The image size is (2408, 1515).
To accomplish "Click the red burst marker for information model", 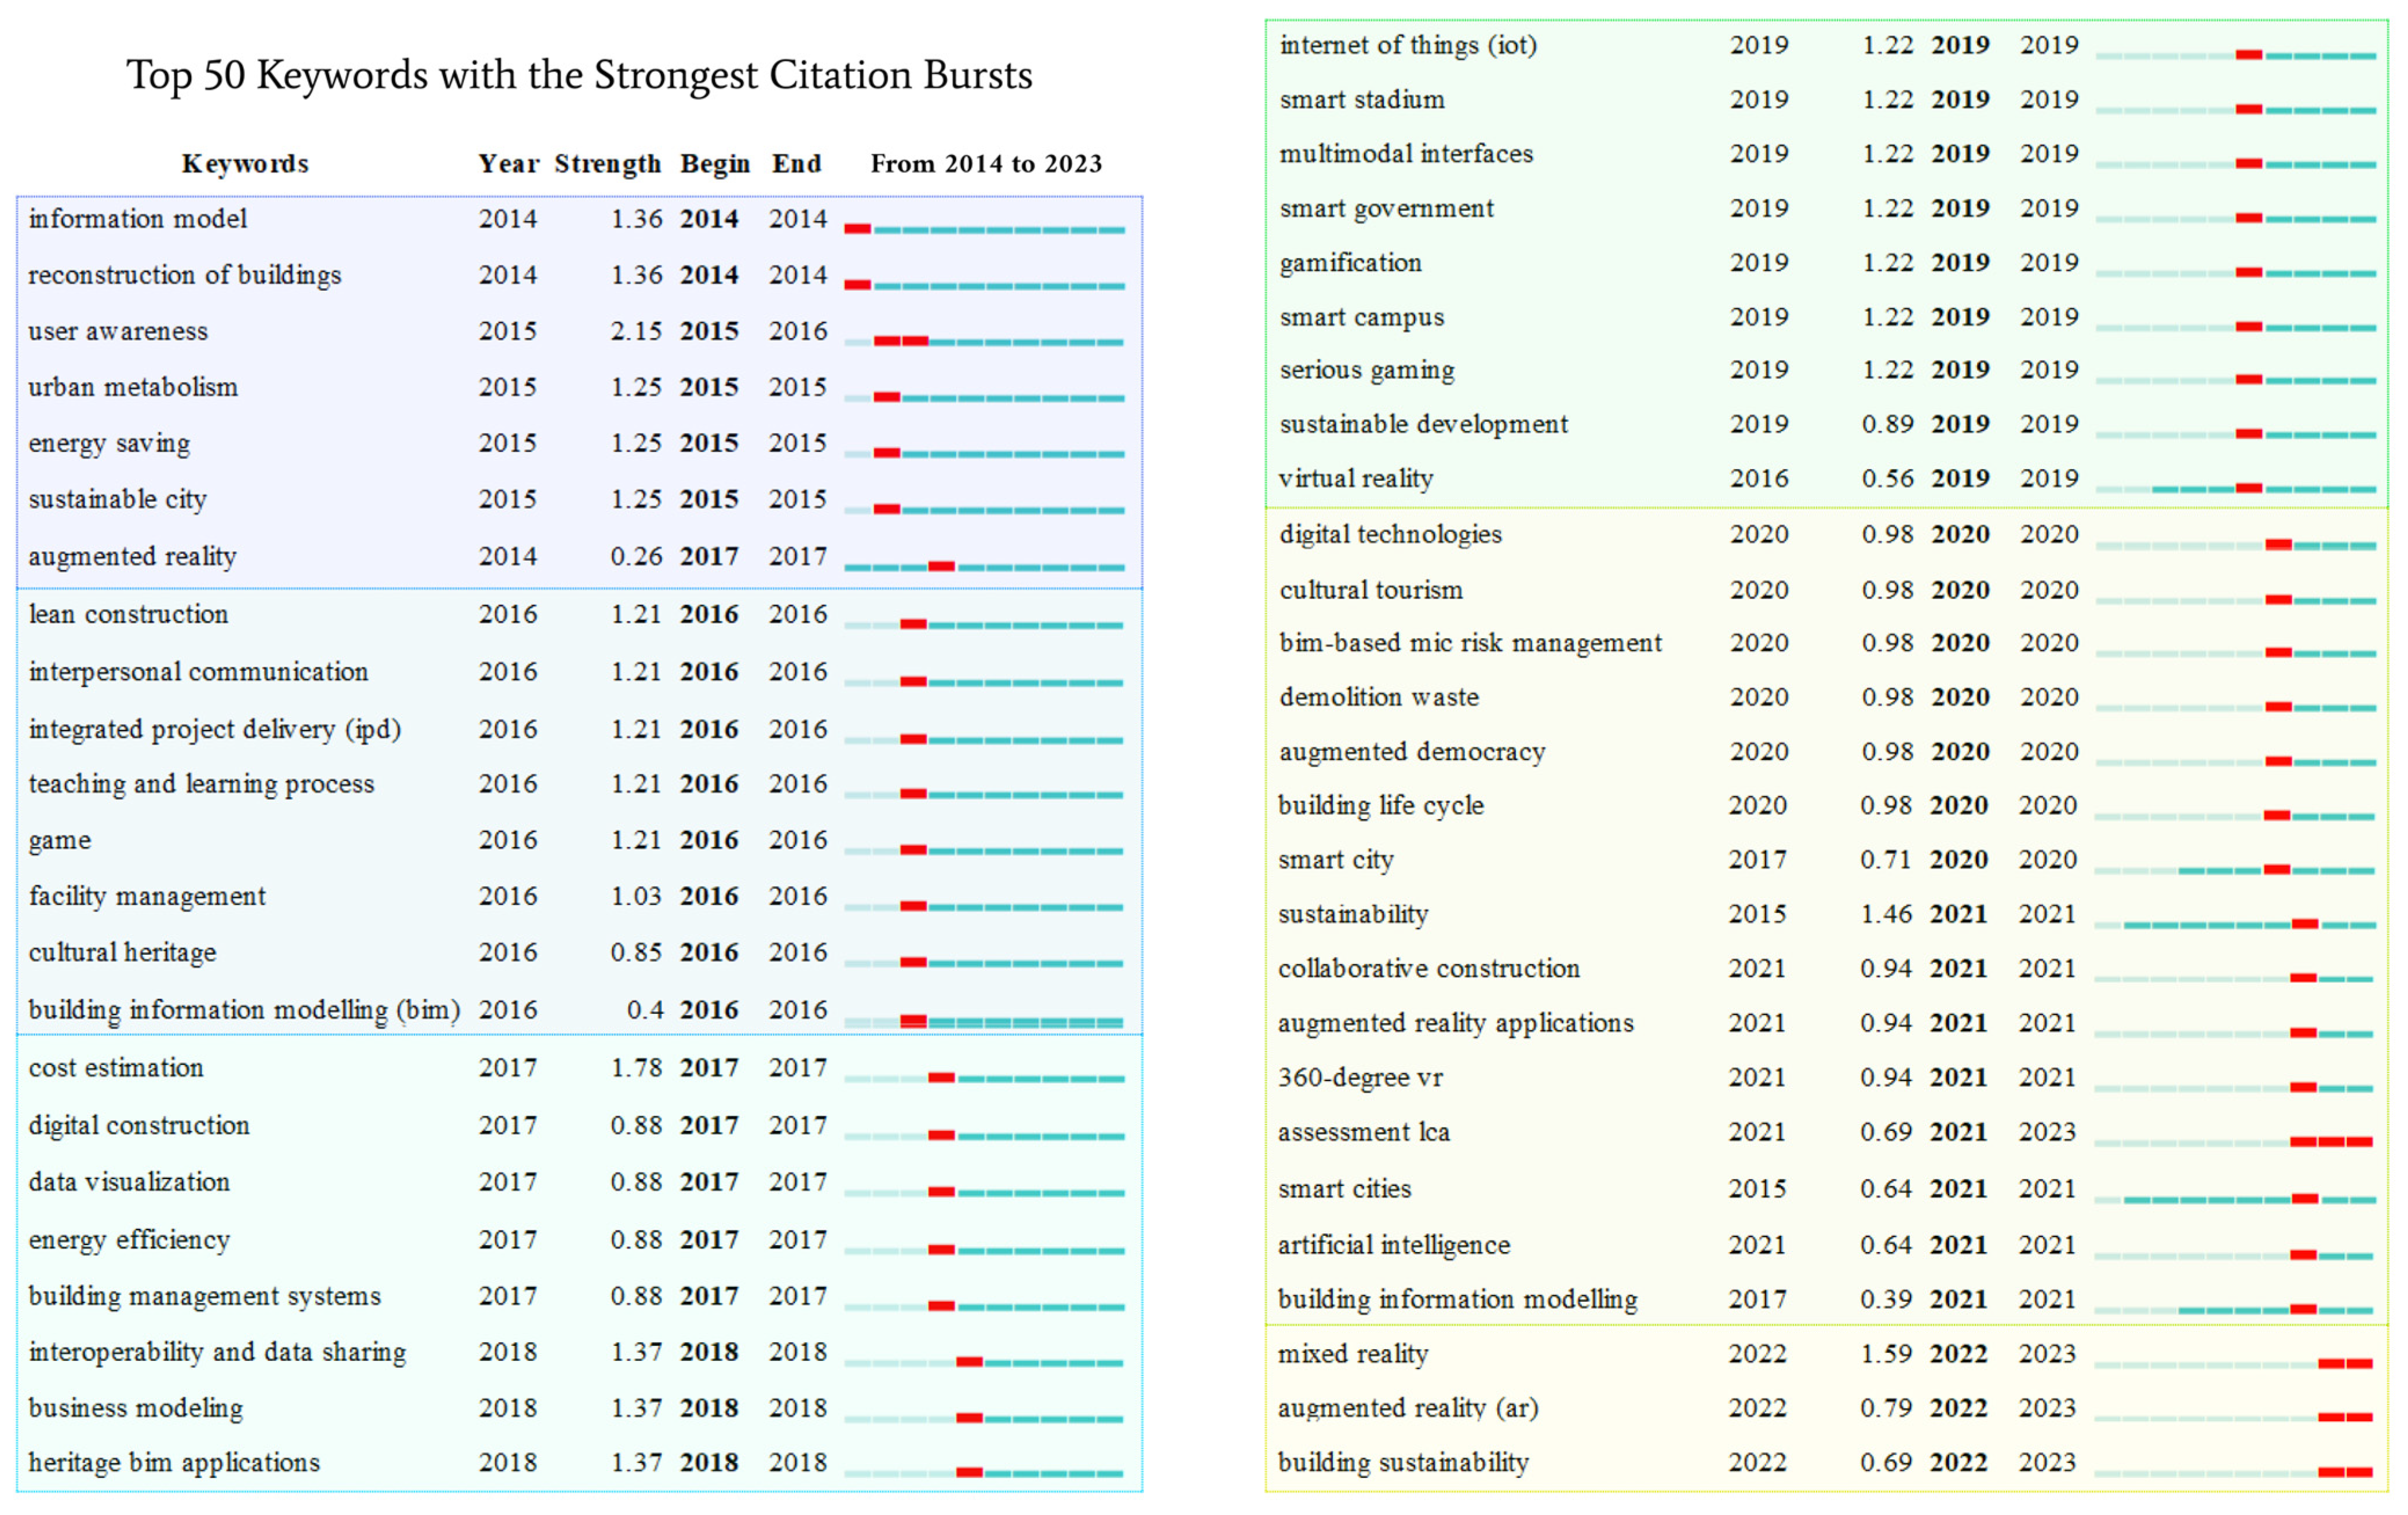I will (x=857, y=229).
